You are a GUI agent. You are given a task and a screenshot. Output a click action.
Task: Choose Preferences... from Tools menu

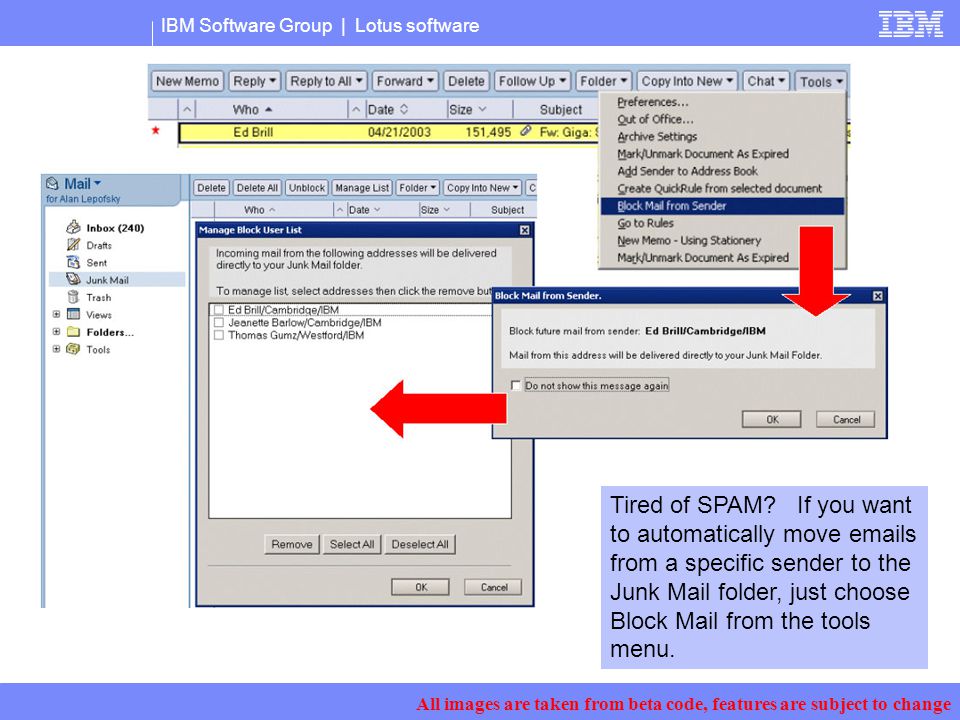tap(653, 102)
